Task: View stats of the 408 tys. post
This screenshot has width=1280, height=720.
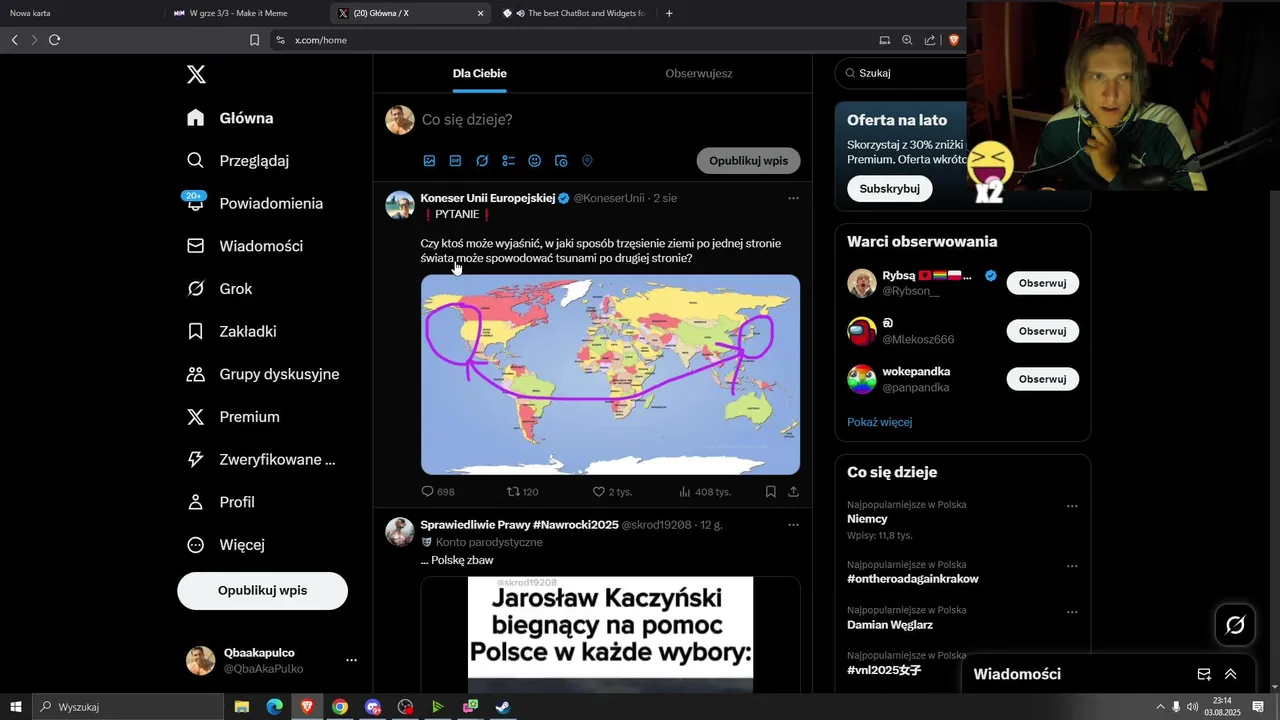Action: pyautogui.click(x=704, y=492)
